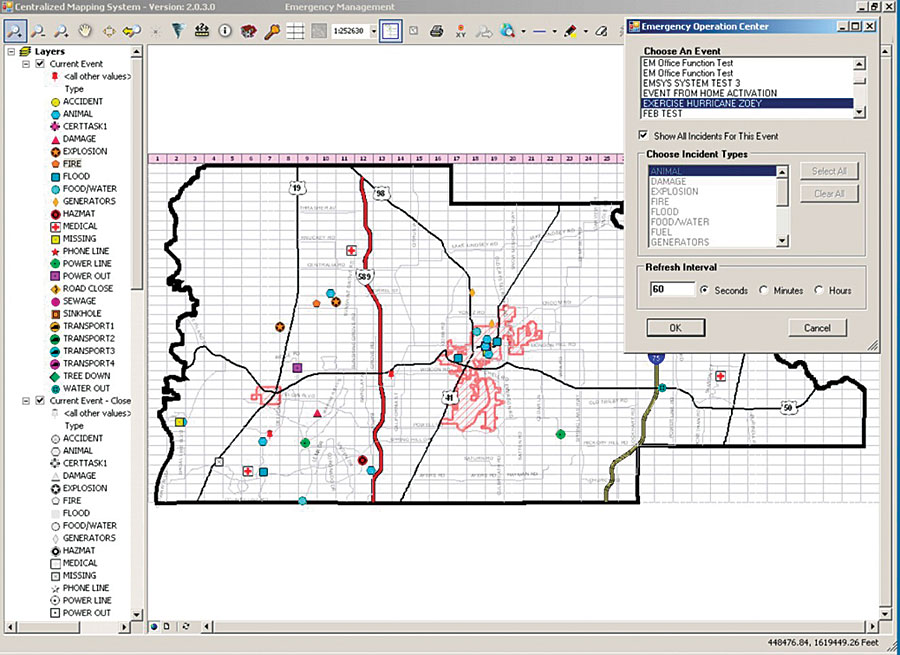Select EMSYS SYSTEM TEST 3 event
Viewport: 900px width, 655px height.
click(x=747, y=83)
